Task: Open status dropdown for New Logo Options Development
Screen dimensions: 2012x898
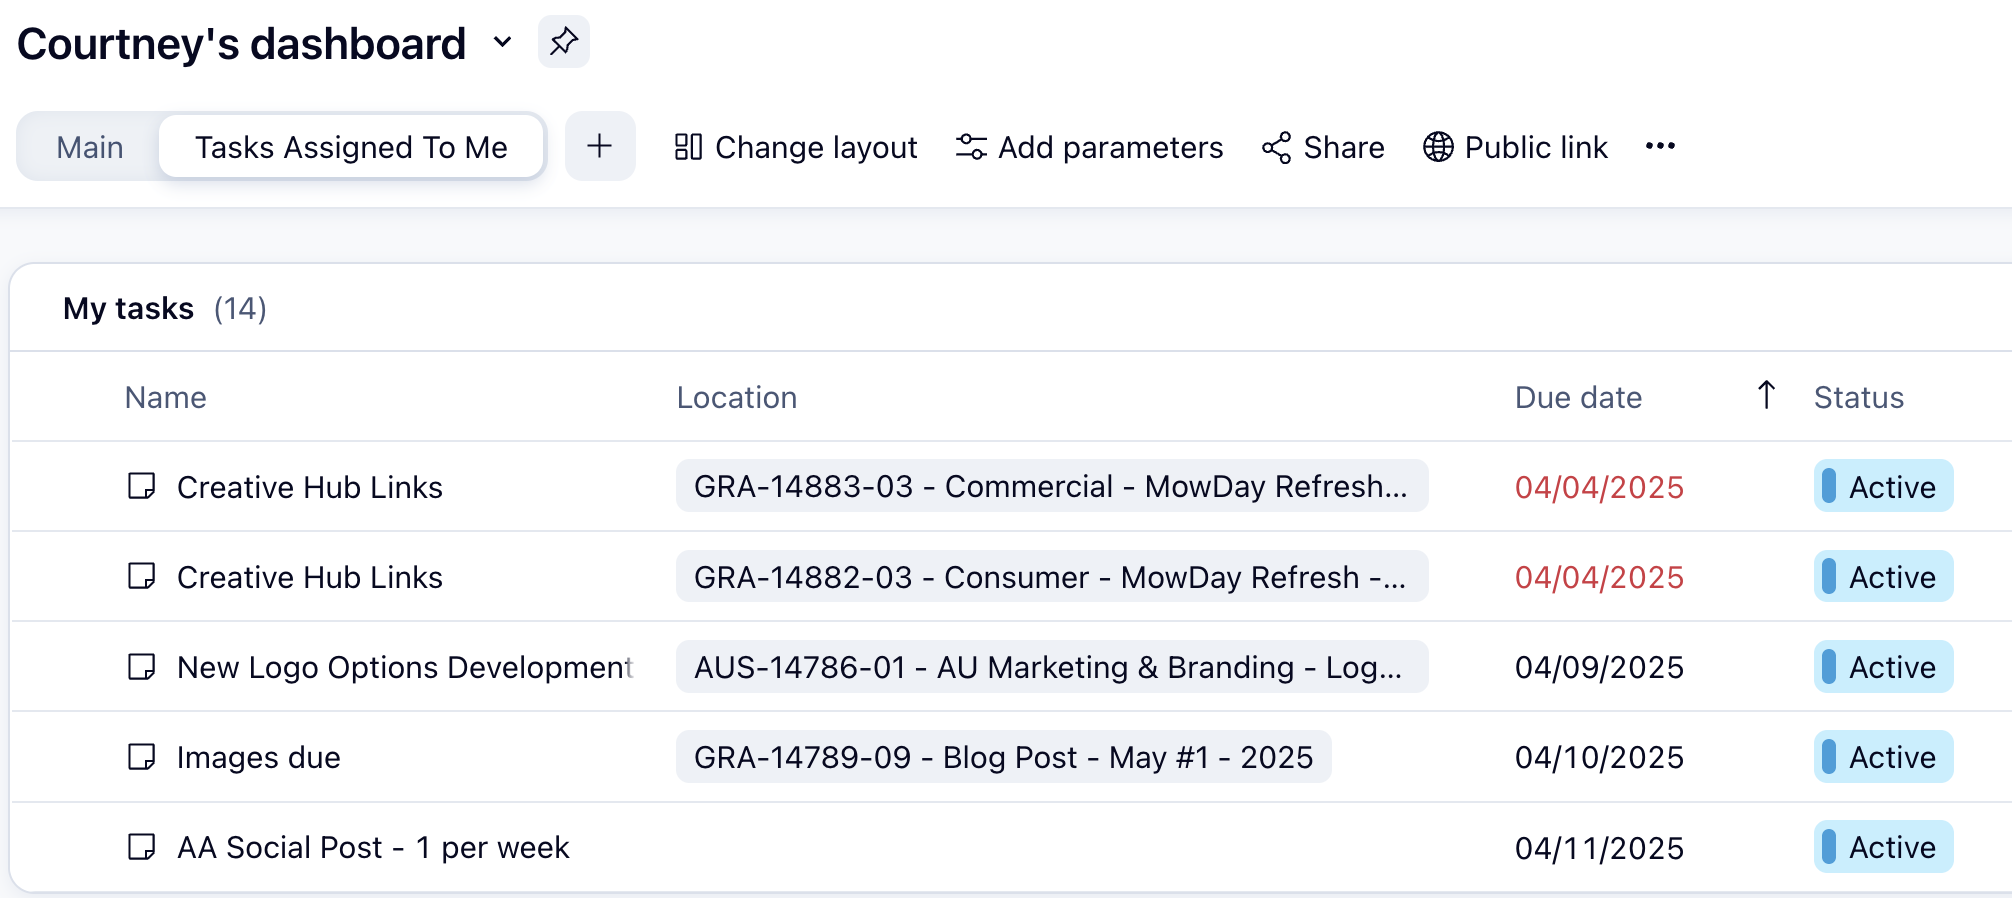Action: click(x=1882, y=667)
